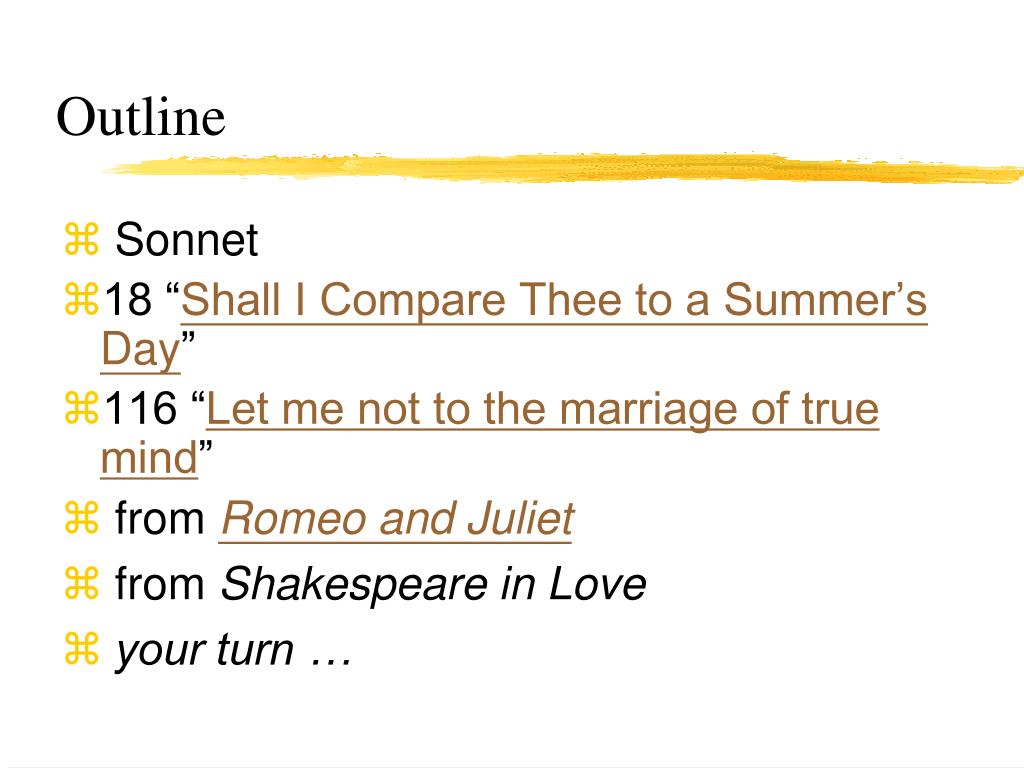Click the Sonnet heading text
This screenshot has height=768, width=1024.
point(187,240)
